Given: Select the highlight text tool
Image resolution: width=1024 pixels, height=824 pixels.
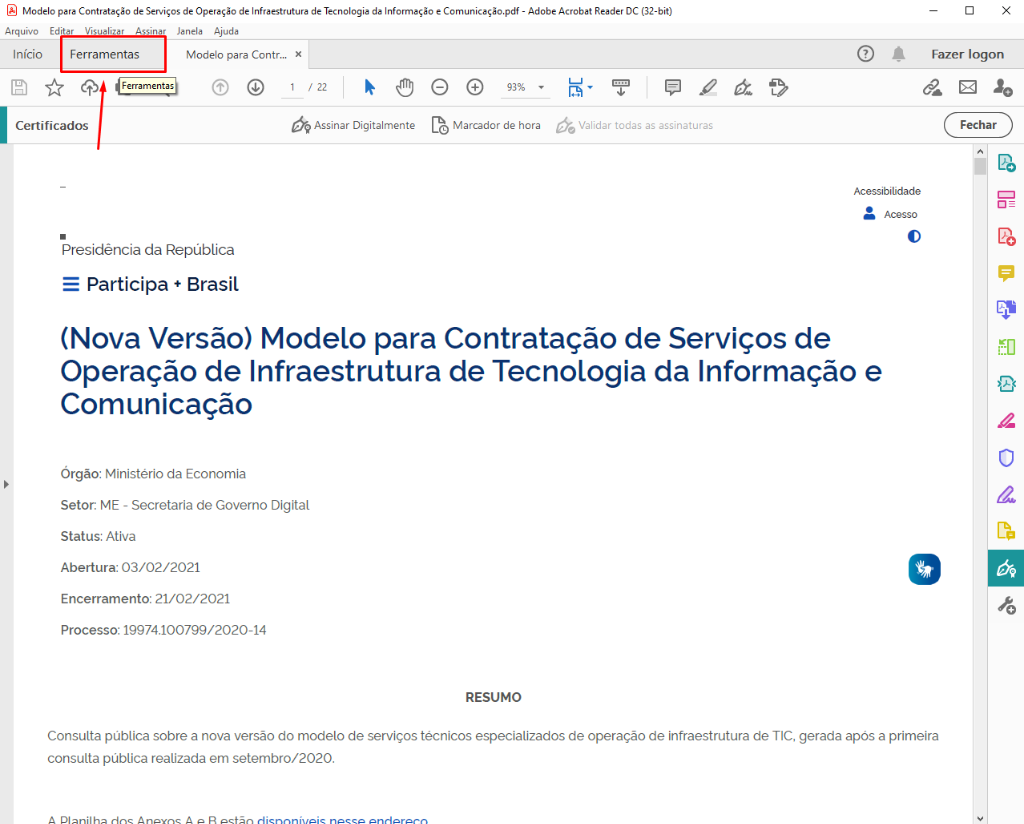Looking at the screenshot, I should tap(708, 88).
